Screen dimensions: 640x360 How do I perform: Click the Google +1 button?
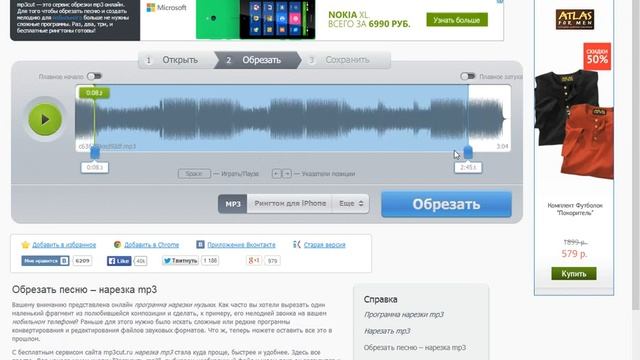[x=253, y=260]
